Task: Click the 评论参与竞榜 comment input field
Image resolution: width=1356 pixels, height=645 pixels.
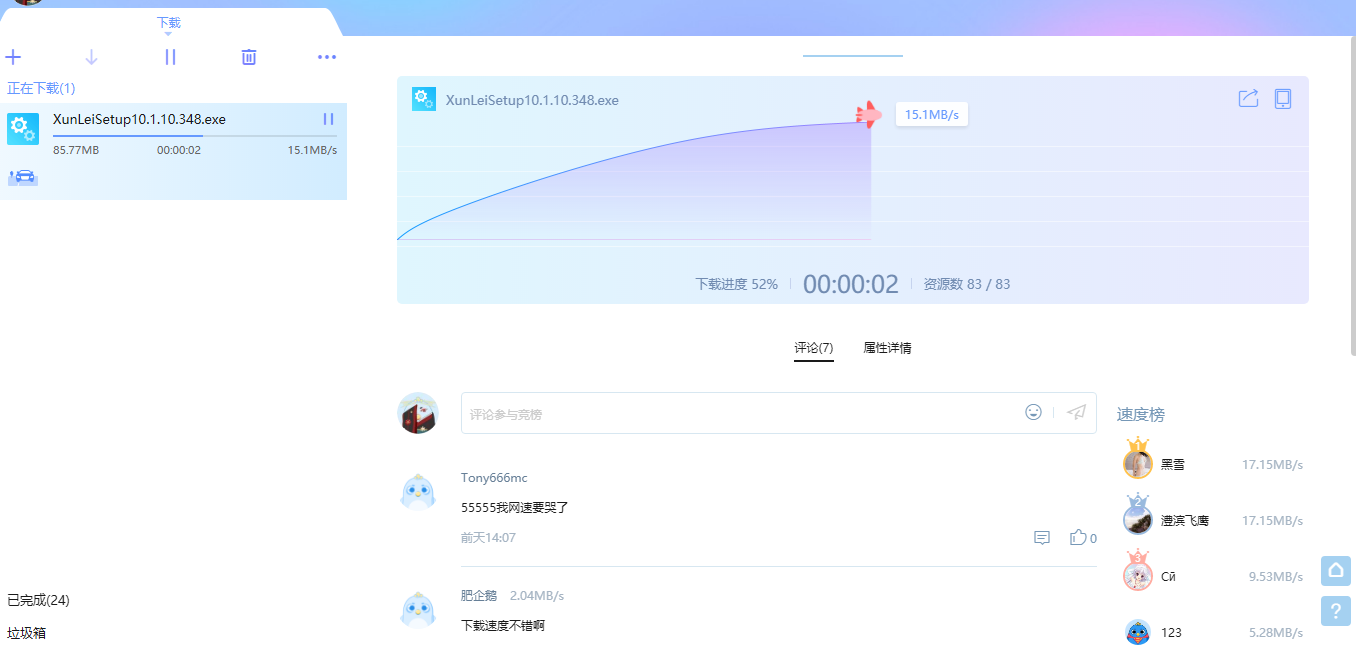Action: (x=740, y=413)
